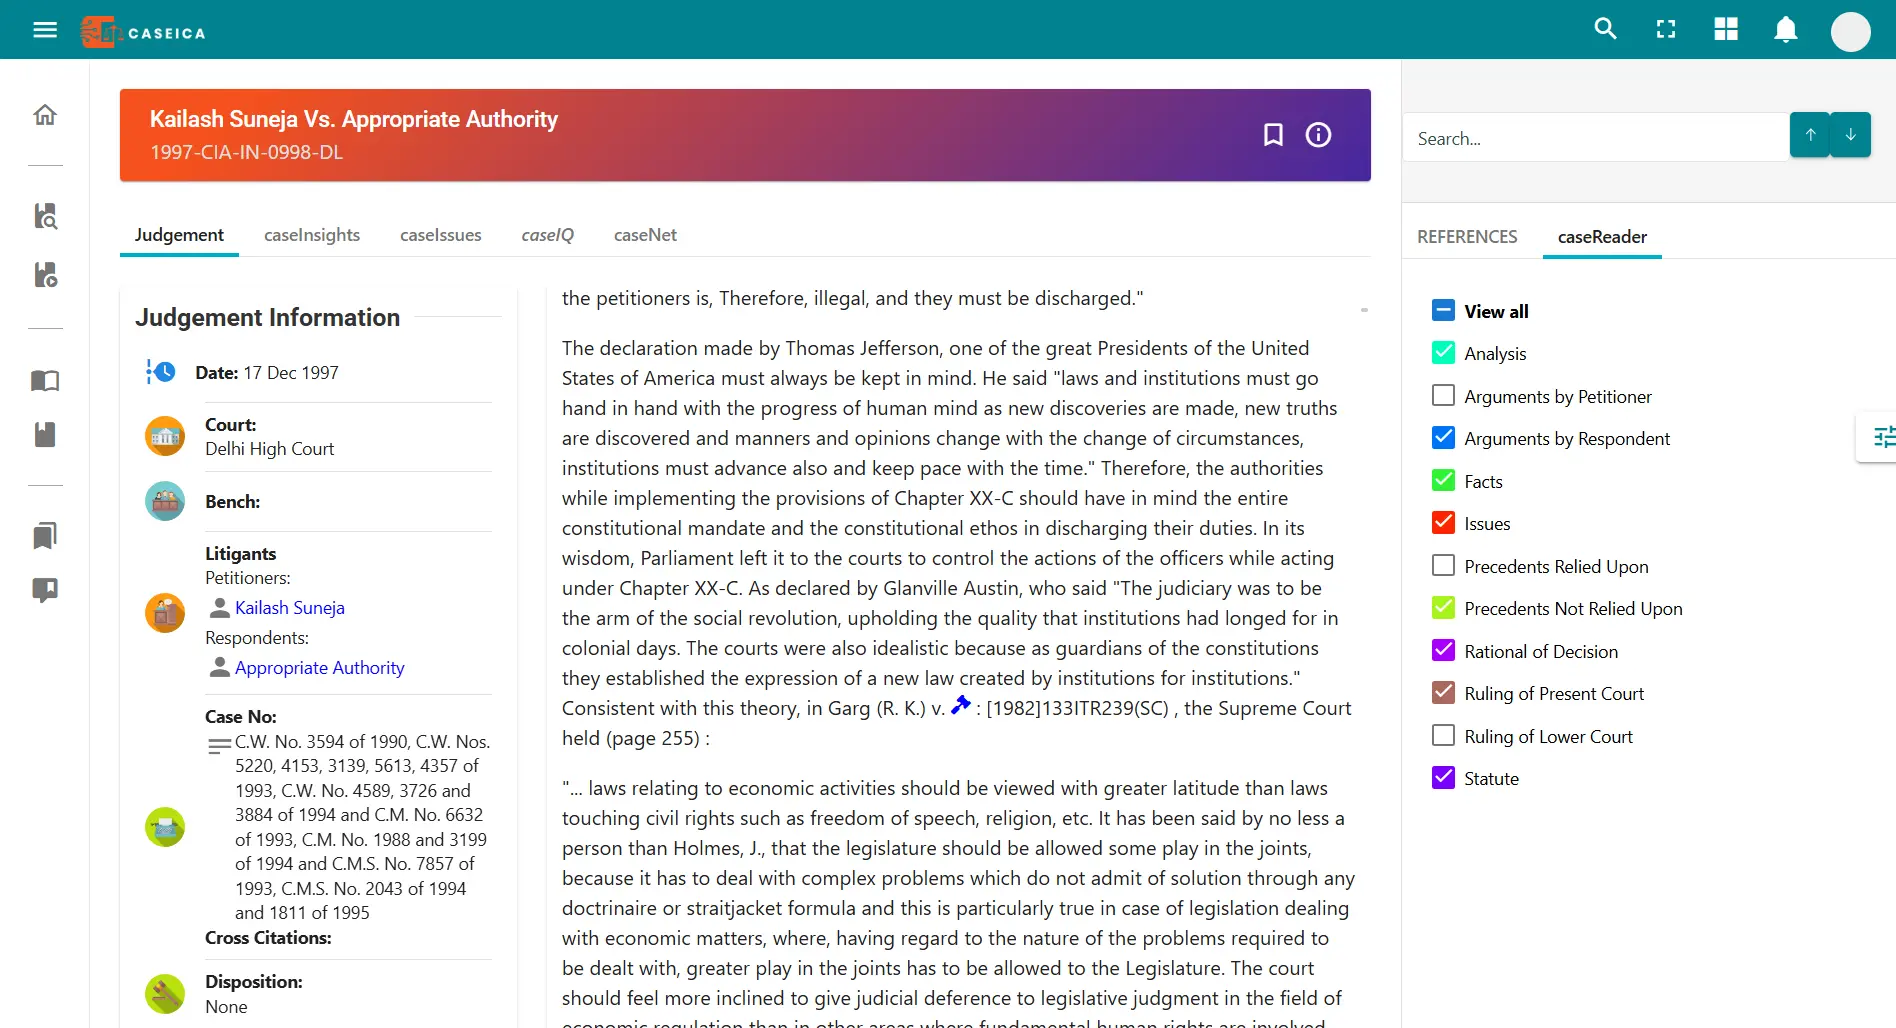Open search from the top bar

pos(1605,29)
